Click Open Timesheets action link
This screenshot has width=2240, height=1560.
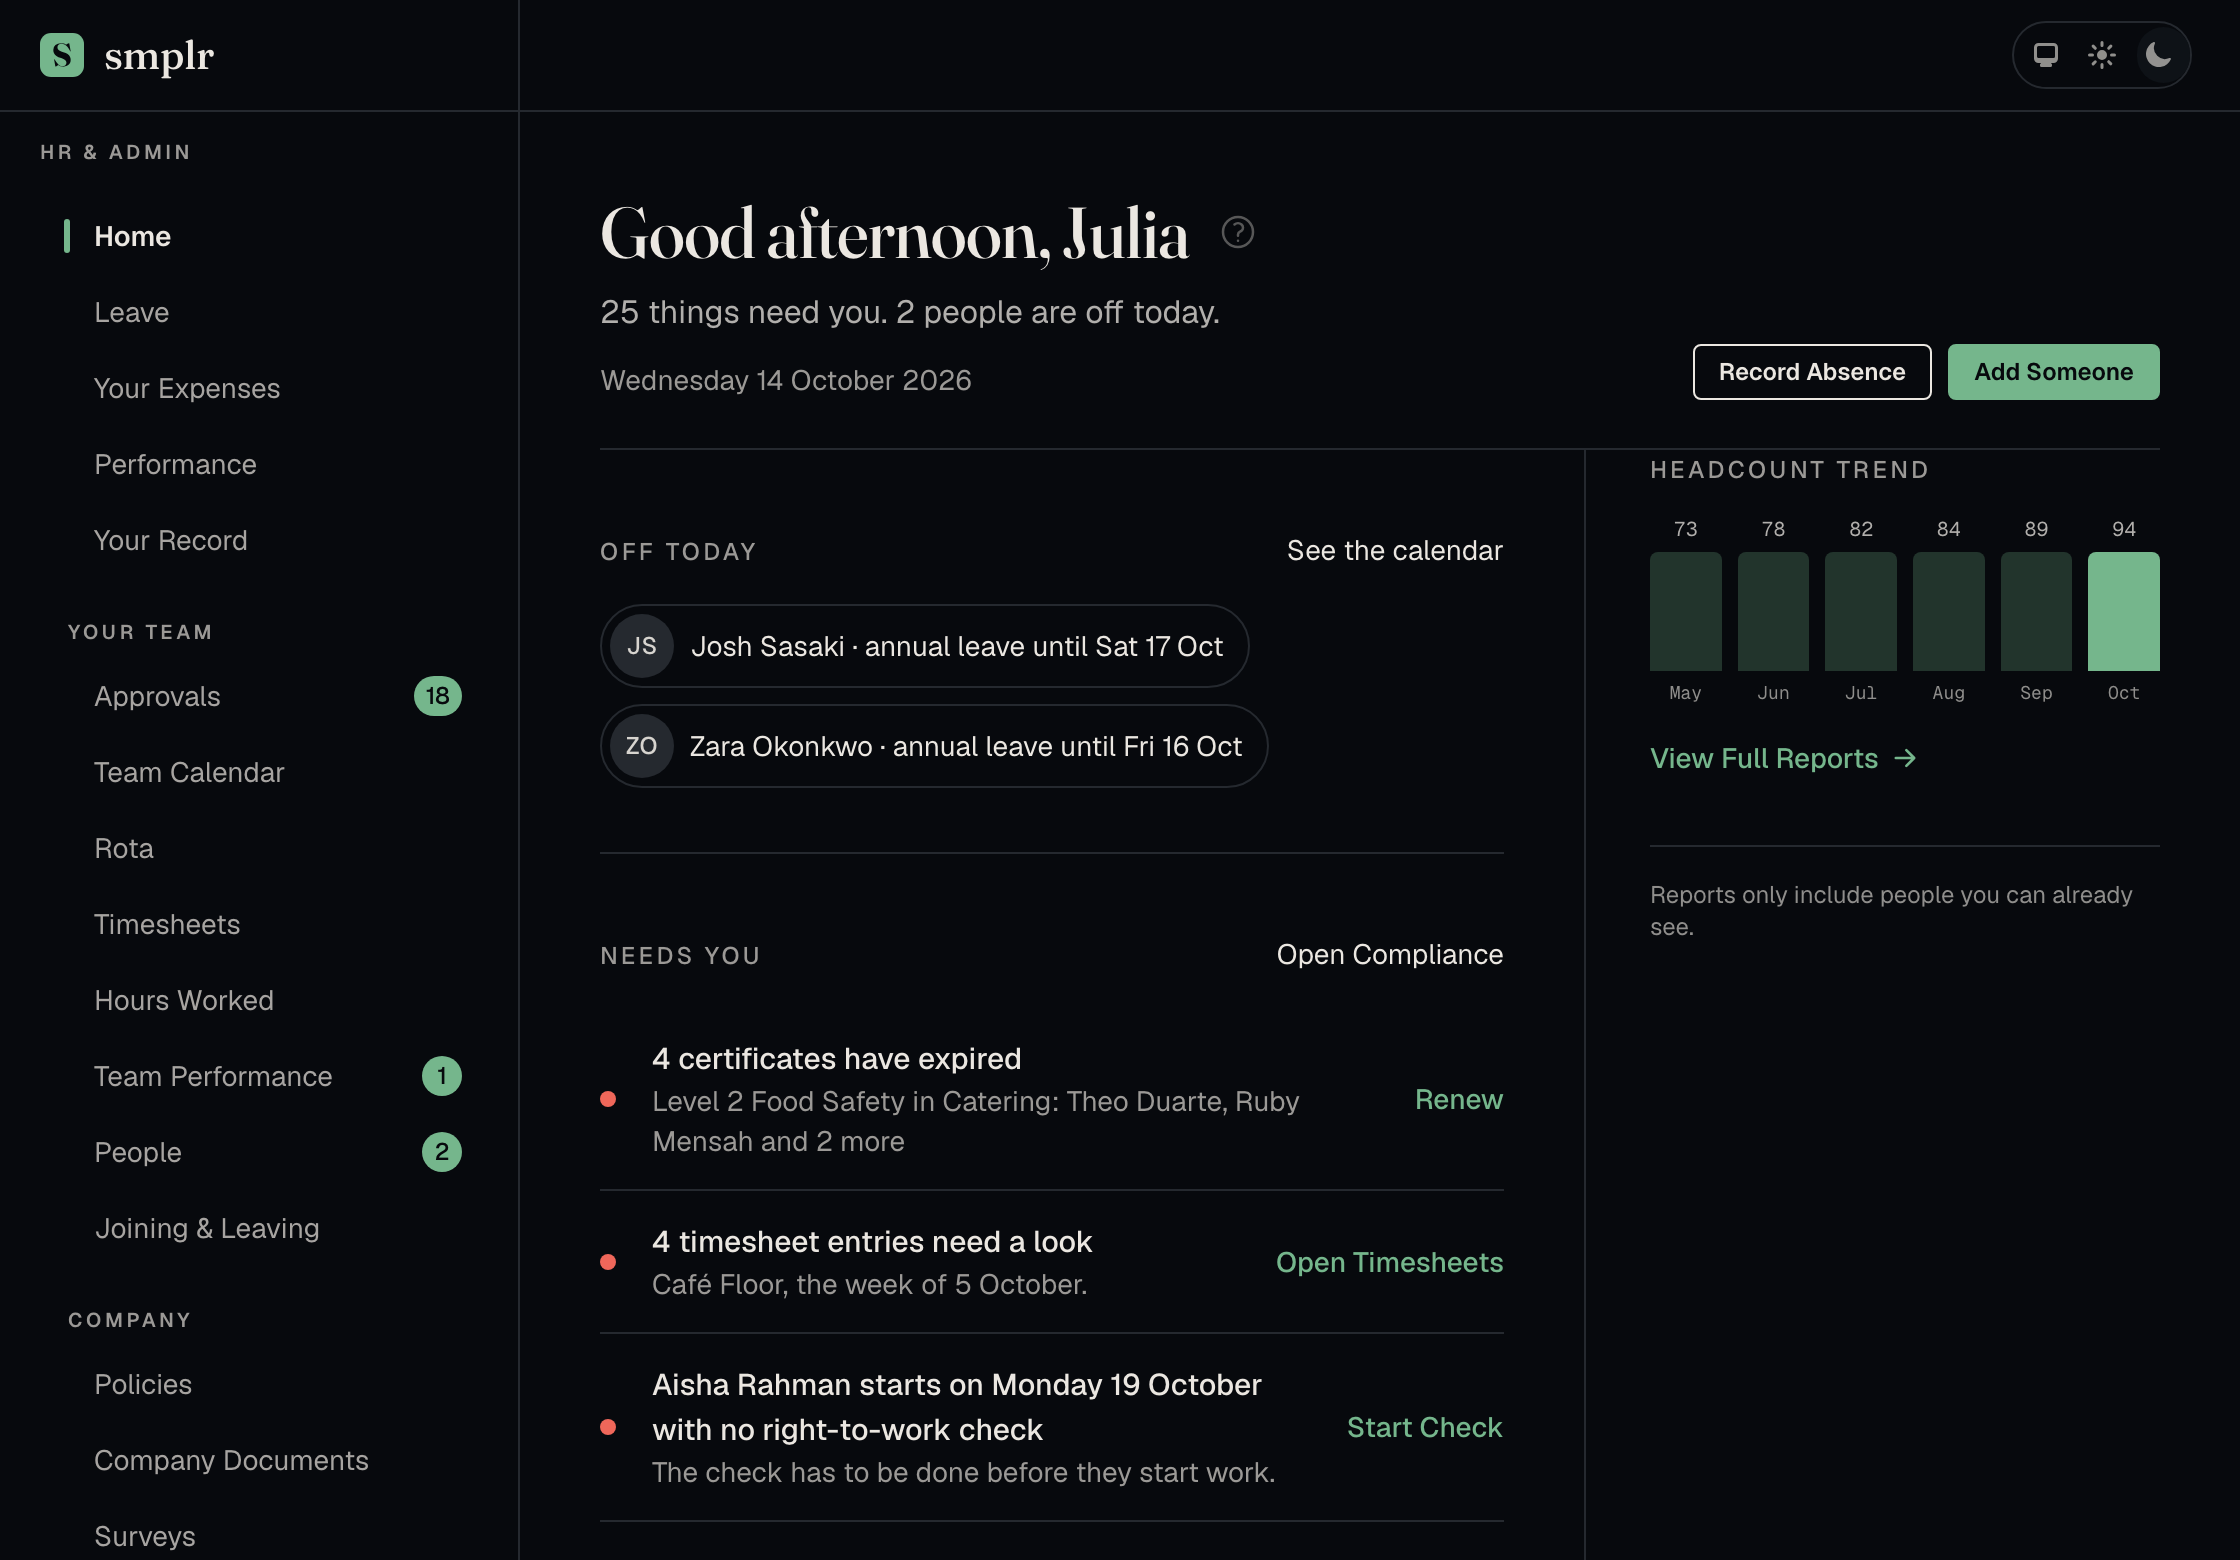(1390, 1263)
